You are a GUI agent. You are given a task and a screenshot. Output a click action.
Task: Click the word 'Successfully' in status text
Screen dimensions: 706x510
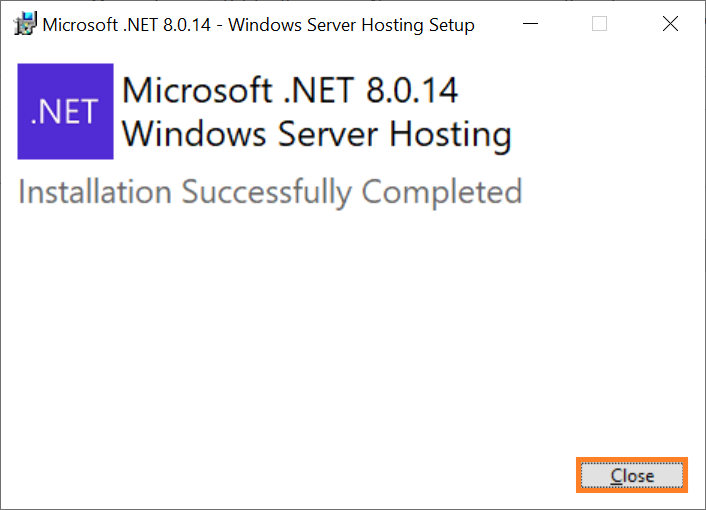click(x=266, y=193)
